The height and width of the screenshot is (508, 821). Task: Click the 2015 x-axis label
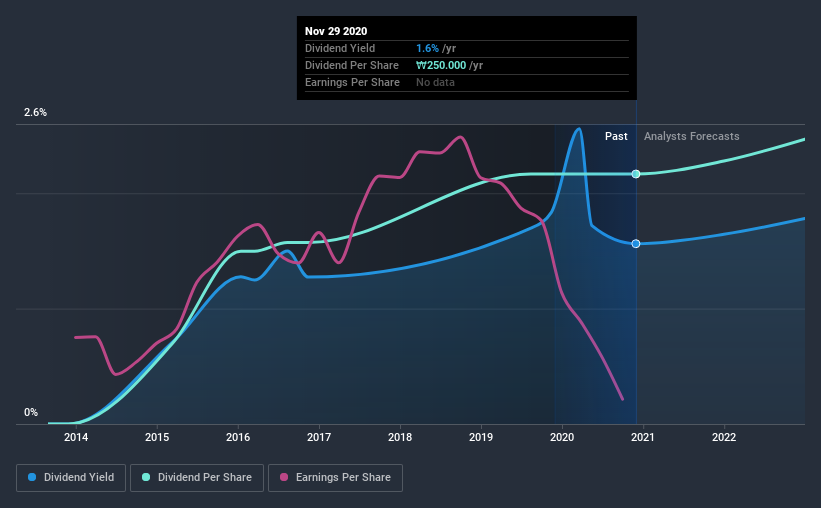pos(157,437)
